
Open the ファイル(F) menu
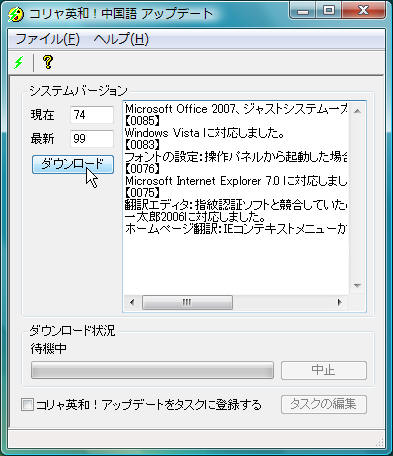coord(47,39)
